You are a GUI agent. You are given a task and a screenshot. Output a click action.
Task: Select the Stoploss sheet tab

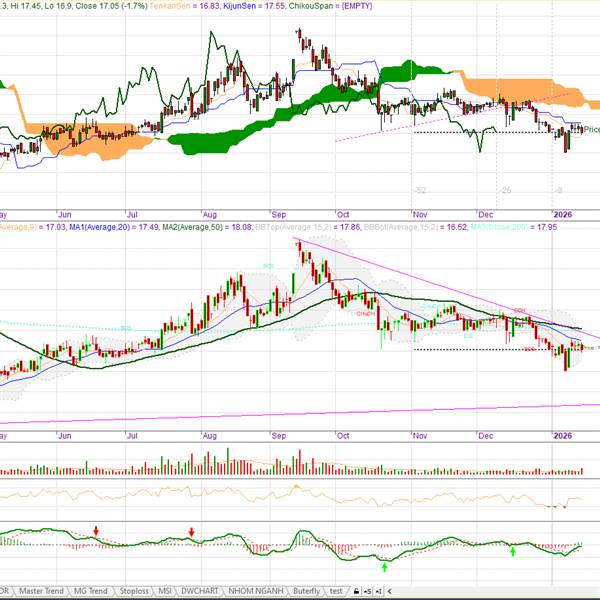134,591
